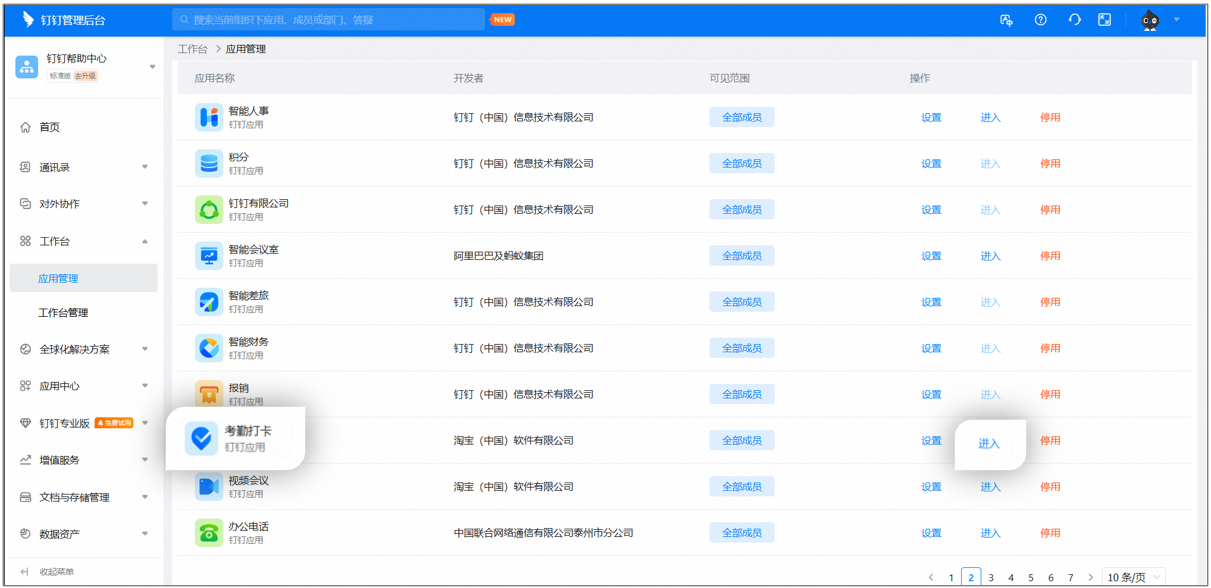Select 应用管理 in sidebar
Screen dimensions: 1211x588
click(84, 278)
